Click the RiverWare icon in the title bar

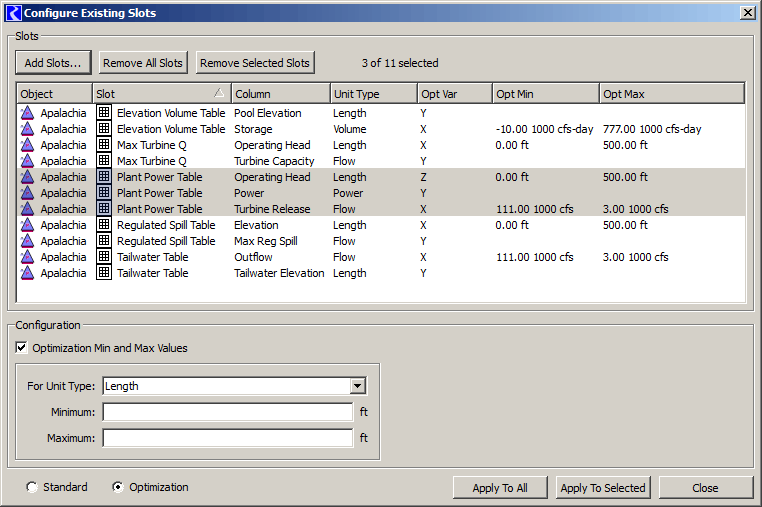pyautogui.click(x=13, y=13)
